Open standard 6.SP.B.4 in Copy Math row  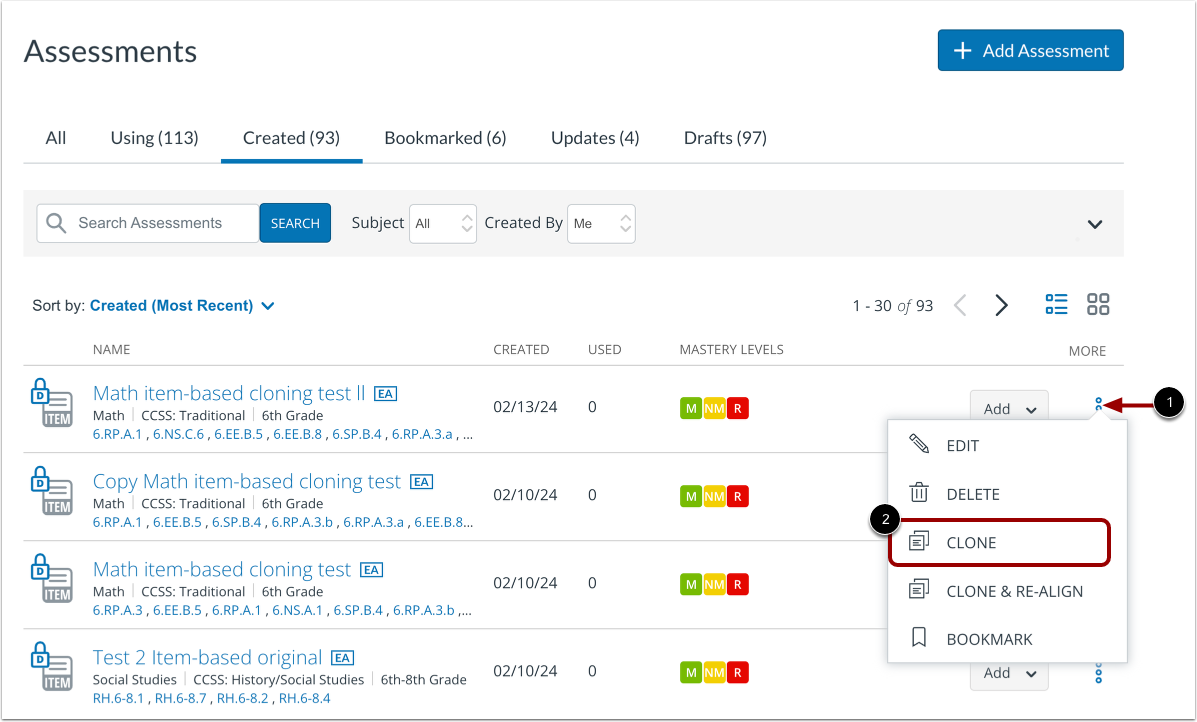(x=237, y=523)
